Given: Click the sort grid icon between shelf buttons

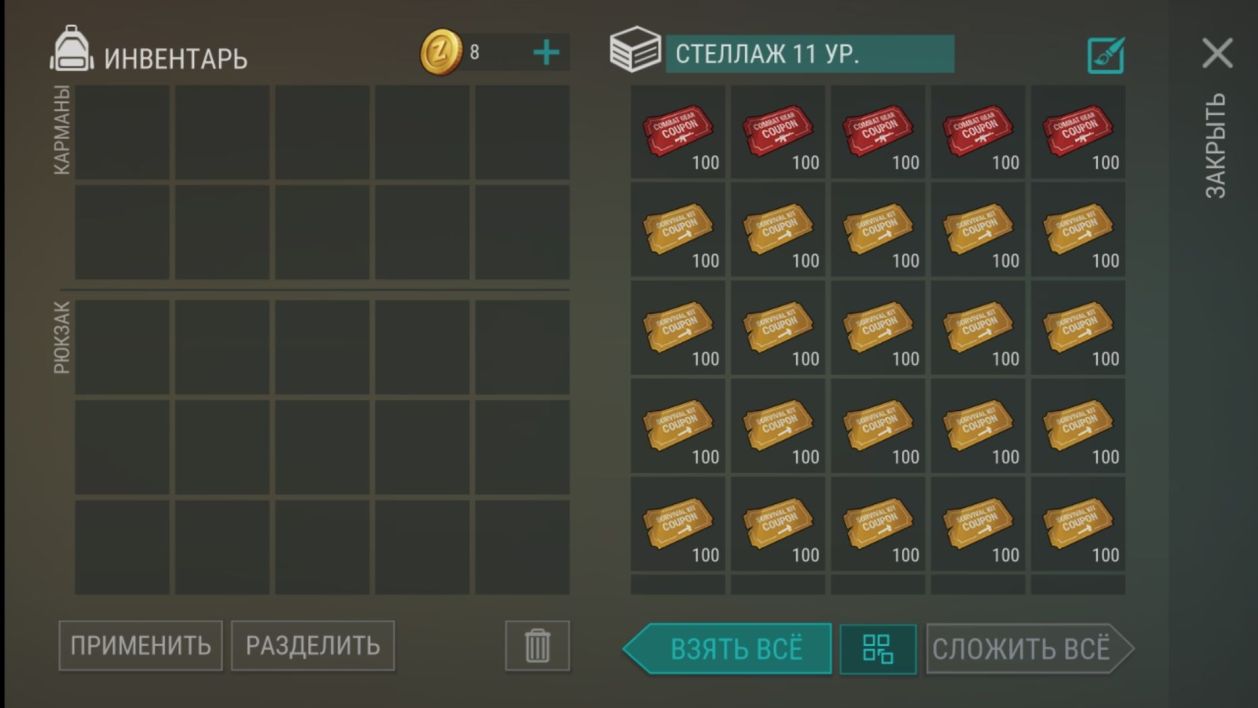Looking at the screenshot, I should point(878,649).
